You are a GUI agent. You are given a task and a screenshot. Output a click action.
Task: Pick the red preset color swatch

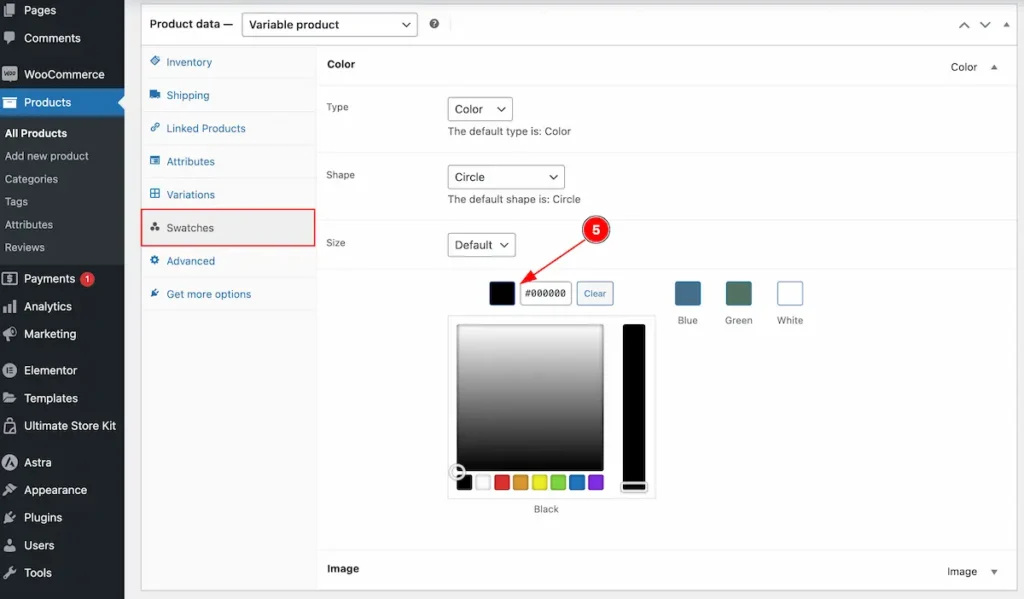pyautogui.click(x=502, y=483)
